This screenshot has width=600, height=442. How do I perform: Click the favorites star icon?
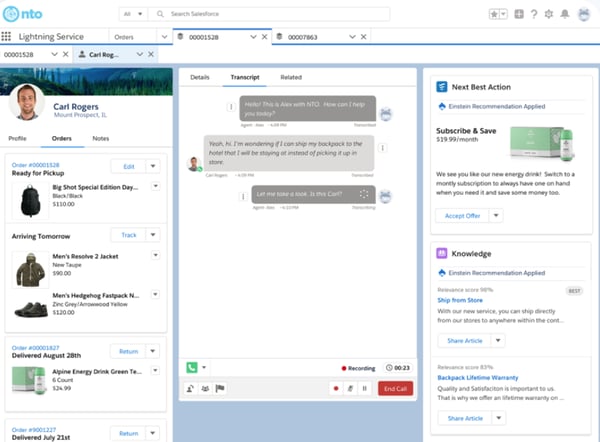coord(494,14)
